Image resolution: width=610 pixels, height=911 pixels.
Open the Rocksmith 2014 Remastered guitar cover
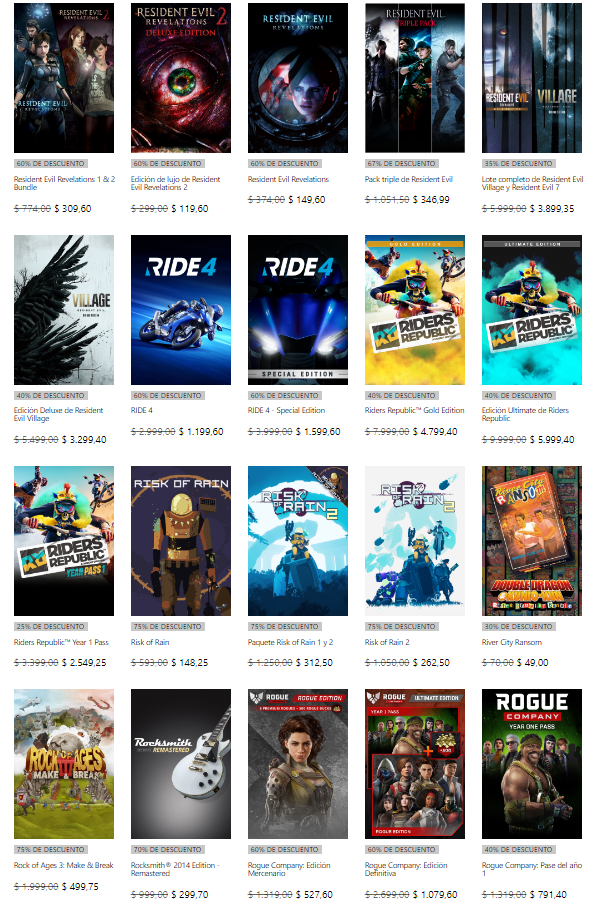click(x=180, y=763)
